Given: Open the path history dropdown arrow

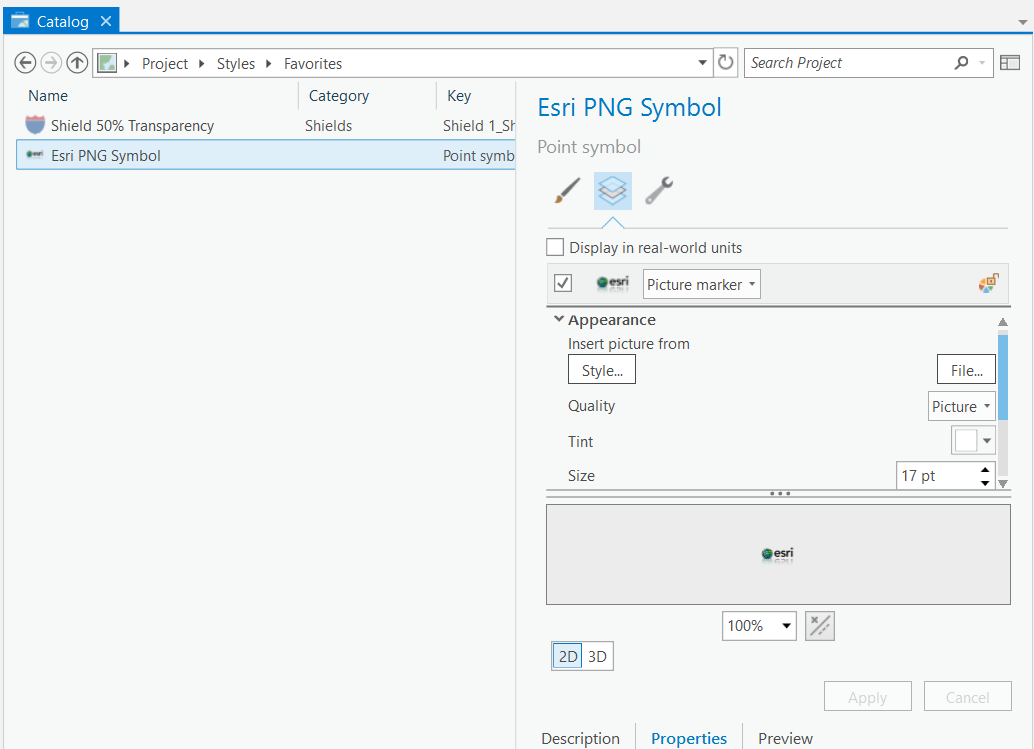Looking at the screenshot, I should tap(702, 63).
